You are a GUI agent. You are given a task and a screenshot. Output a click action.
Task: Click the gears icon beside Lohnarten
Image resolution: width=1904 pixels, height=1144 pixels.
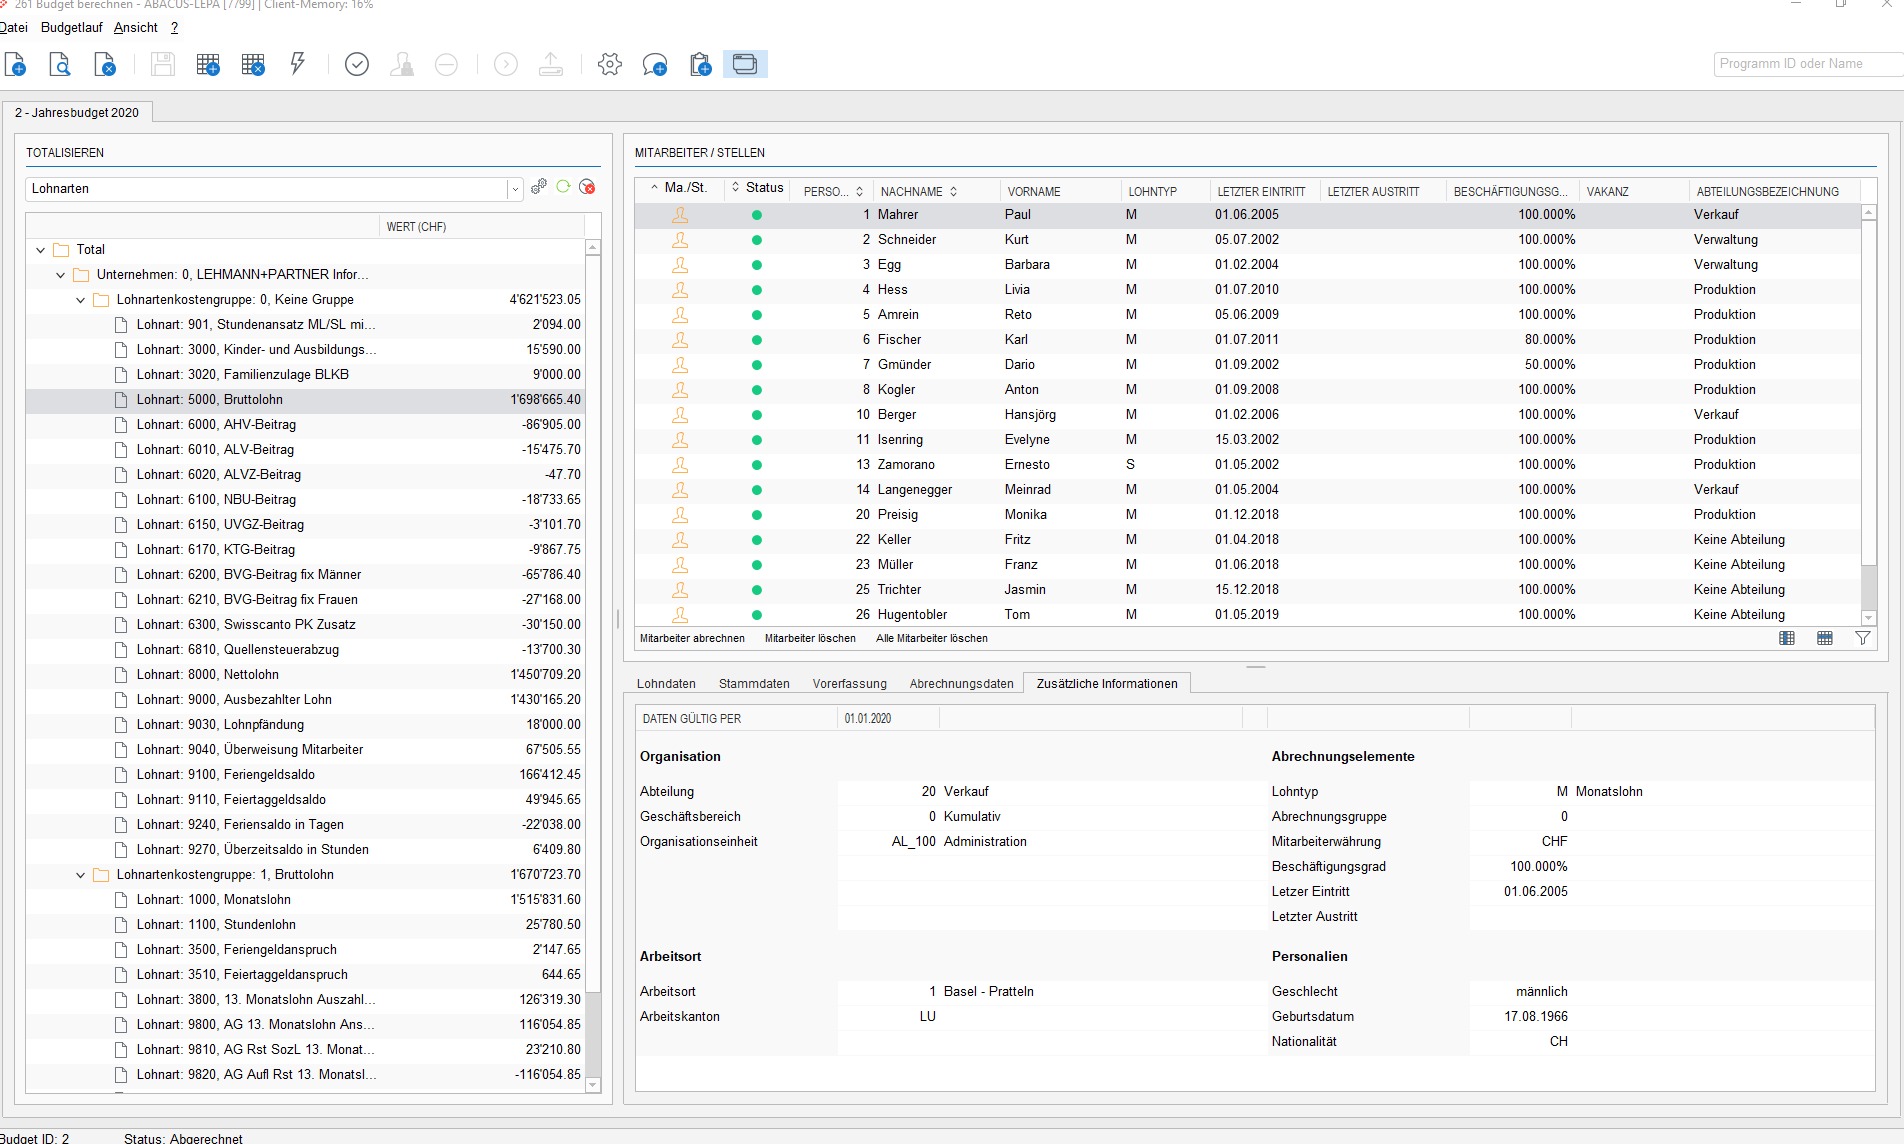[539, 187]
